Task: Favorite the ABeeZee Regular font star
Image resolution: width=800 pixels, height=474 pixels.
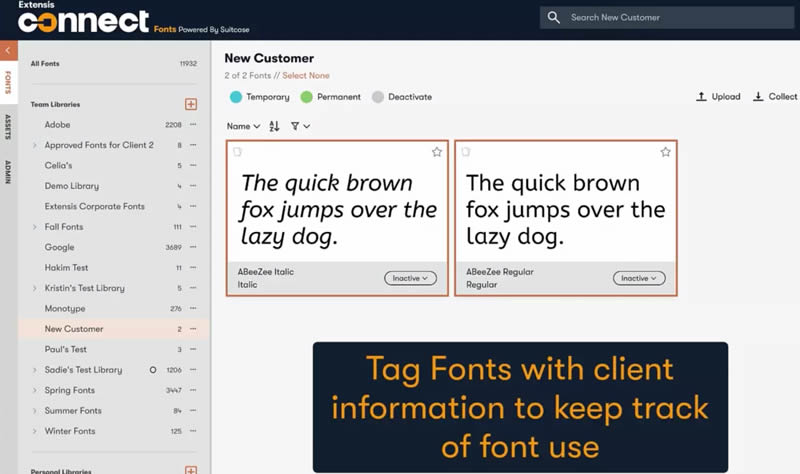Action: pyautogui.click(x=665, y=152)
